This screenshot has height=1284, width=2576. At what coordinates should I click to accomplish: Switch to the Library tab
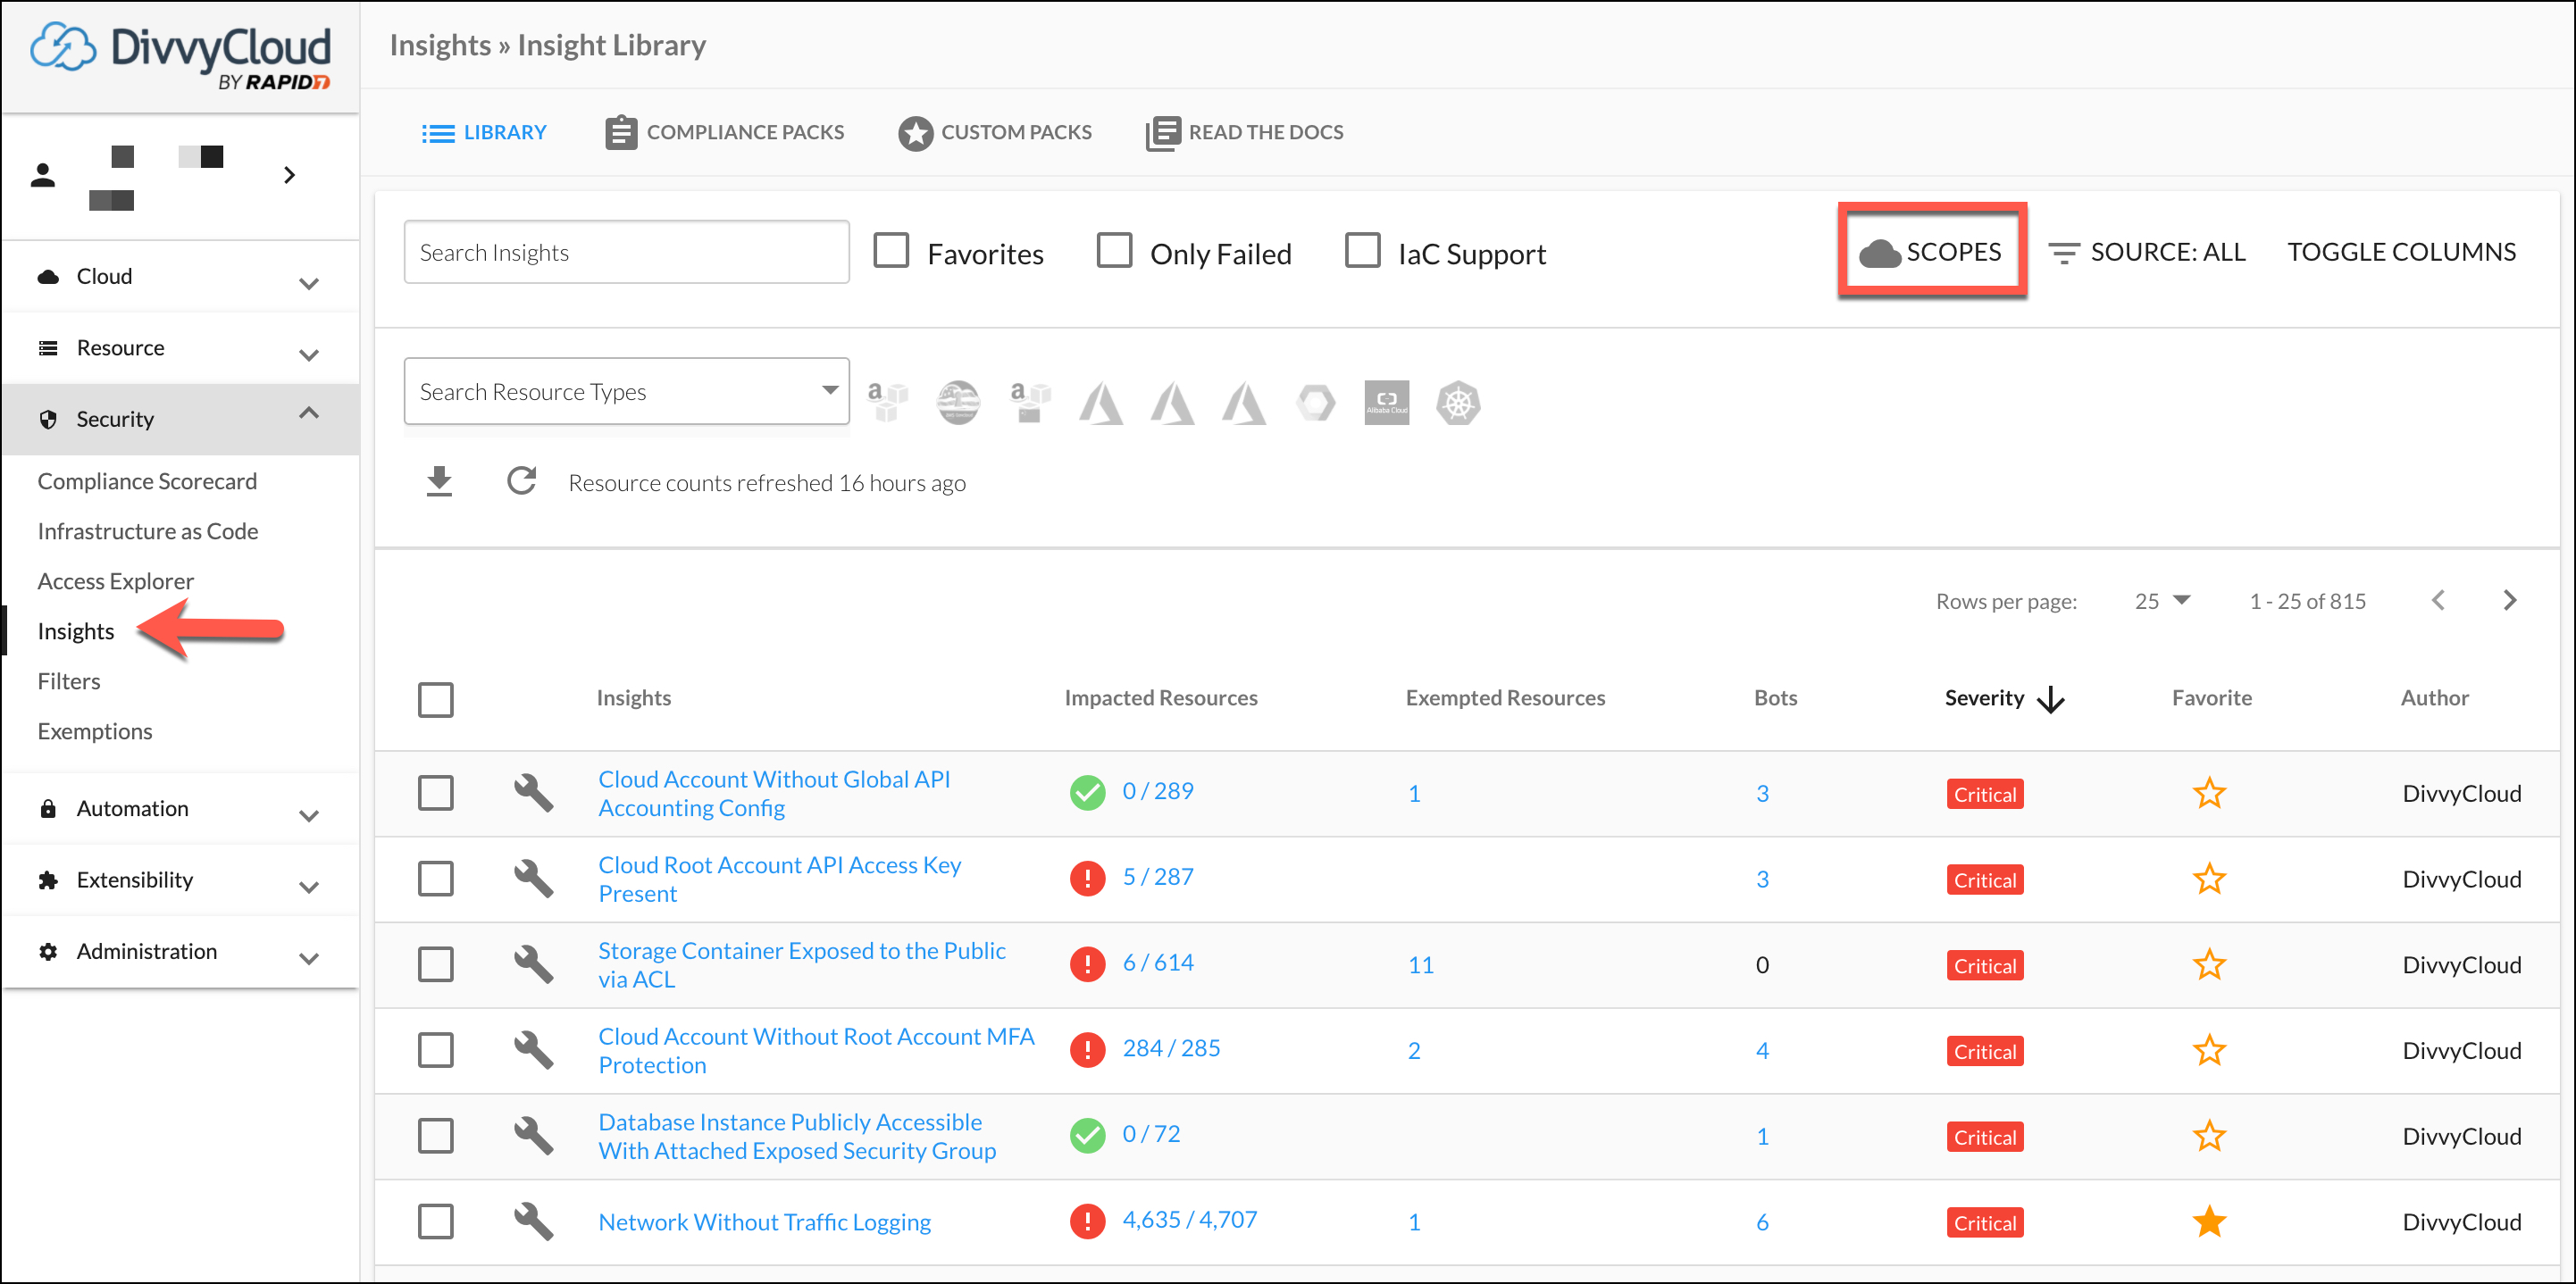point(484,132)
